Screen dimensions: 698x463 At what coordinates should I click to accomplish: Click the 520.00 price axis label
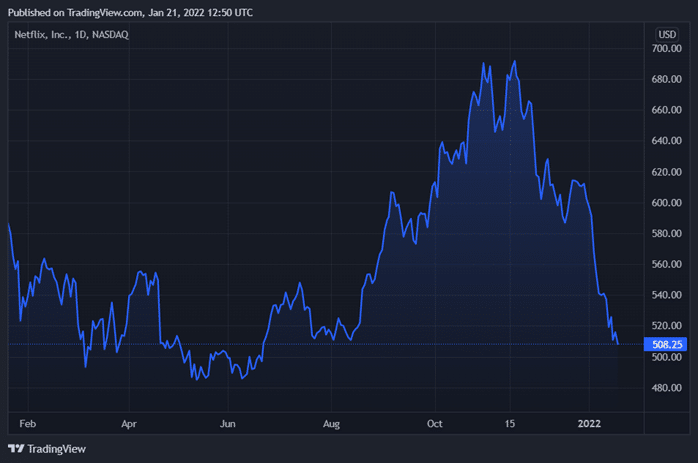pyautogui.click(x=666, y=325)
